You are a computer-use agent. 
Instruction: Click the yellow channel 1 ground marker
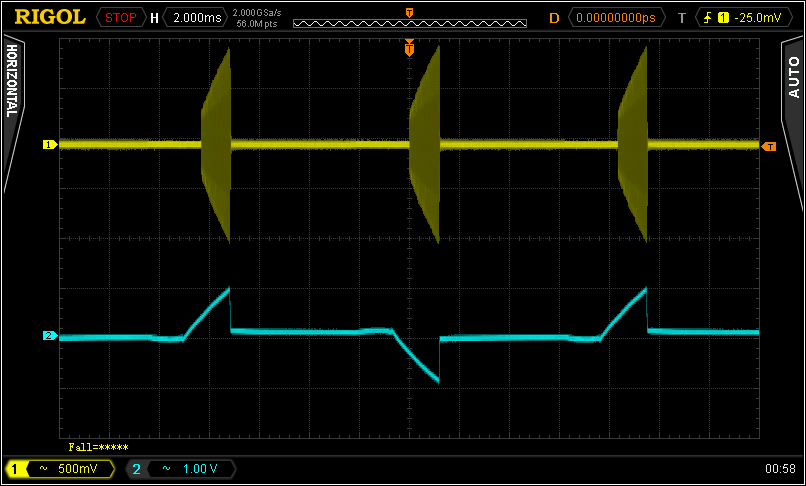[47, 145]
